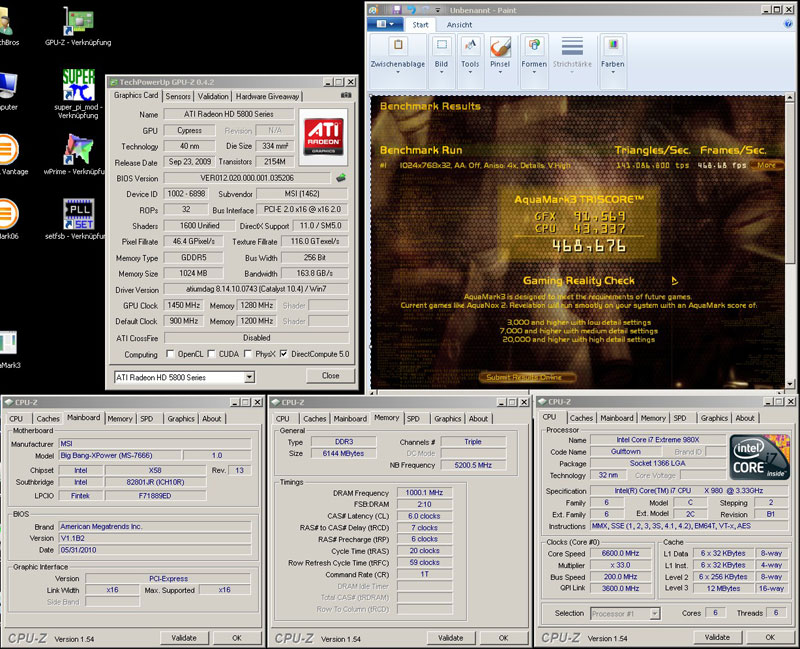Click the Paint palette icon in the title bar
This screenshot has height=649, width=800.
[x=373, y=10]
